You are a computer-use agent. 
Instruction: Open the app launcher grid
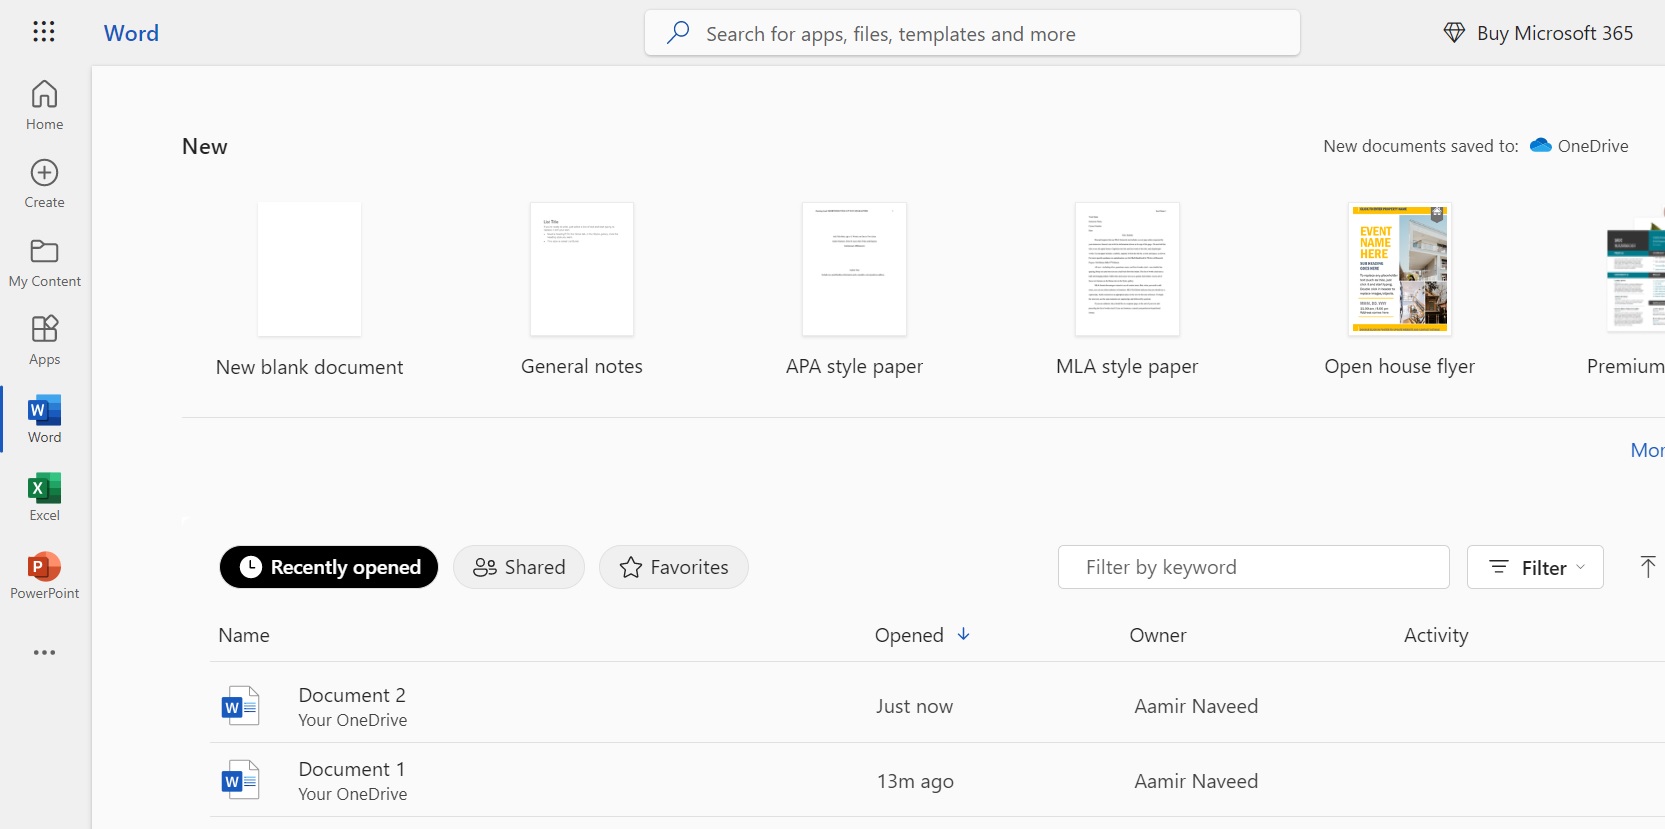(44, 32)
